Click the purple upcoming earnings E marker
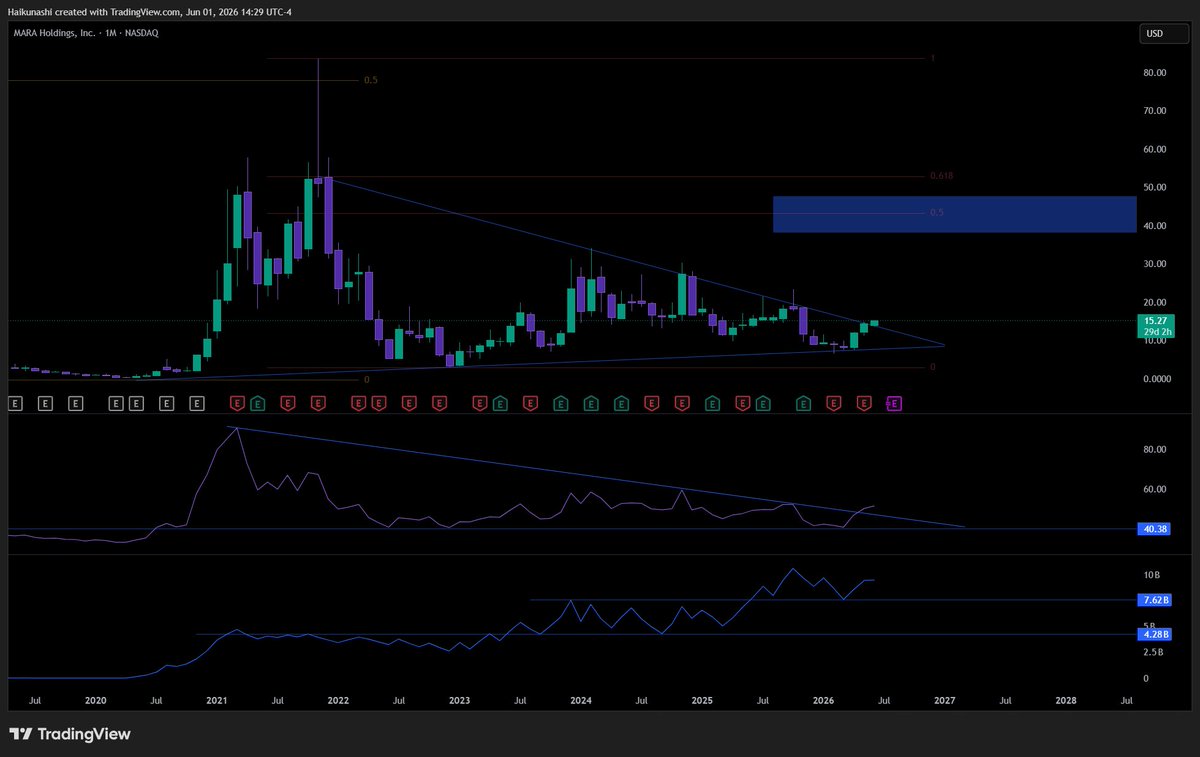 [x=895, y=403]
